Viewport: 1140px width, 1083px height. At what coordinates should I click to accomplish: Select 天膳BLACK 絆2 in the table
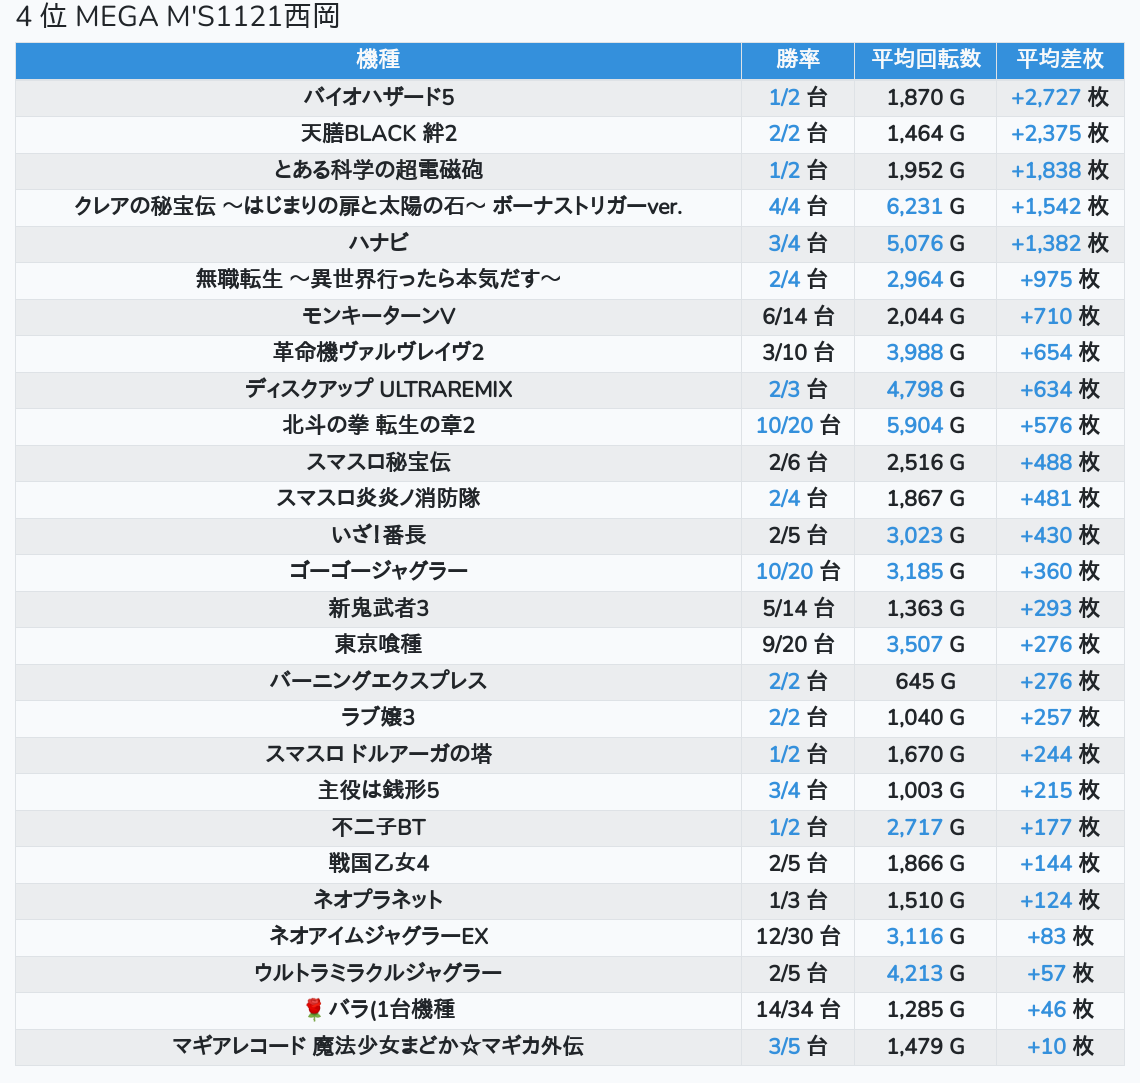click(x=378, y=134)
